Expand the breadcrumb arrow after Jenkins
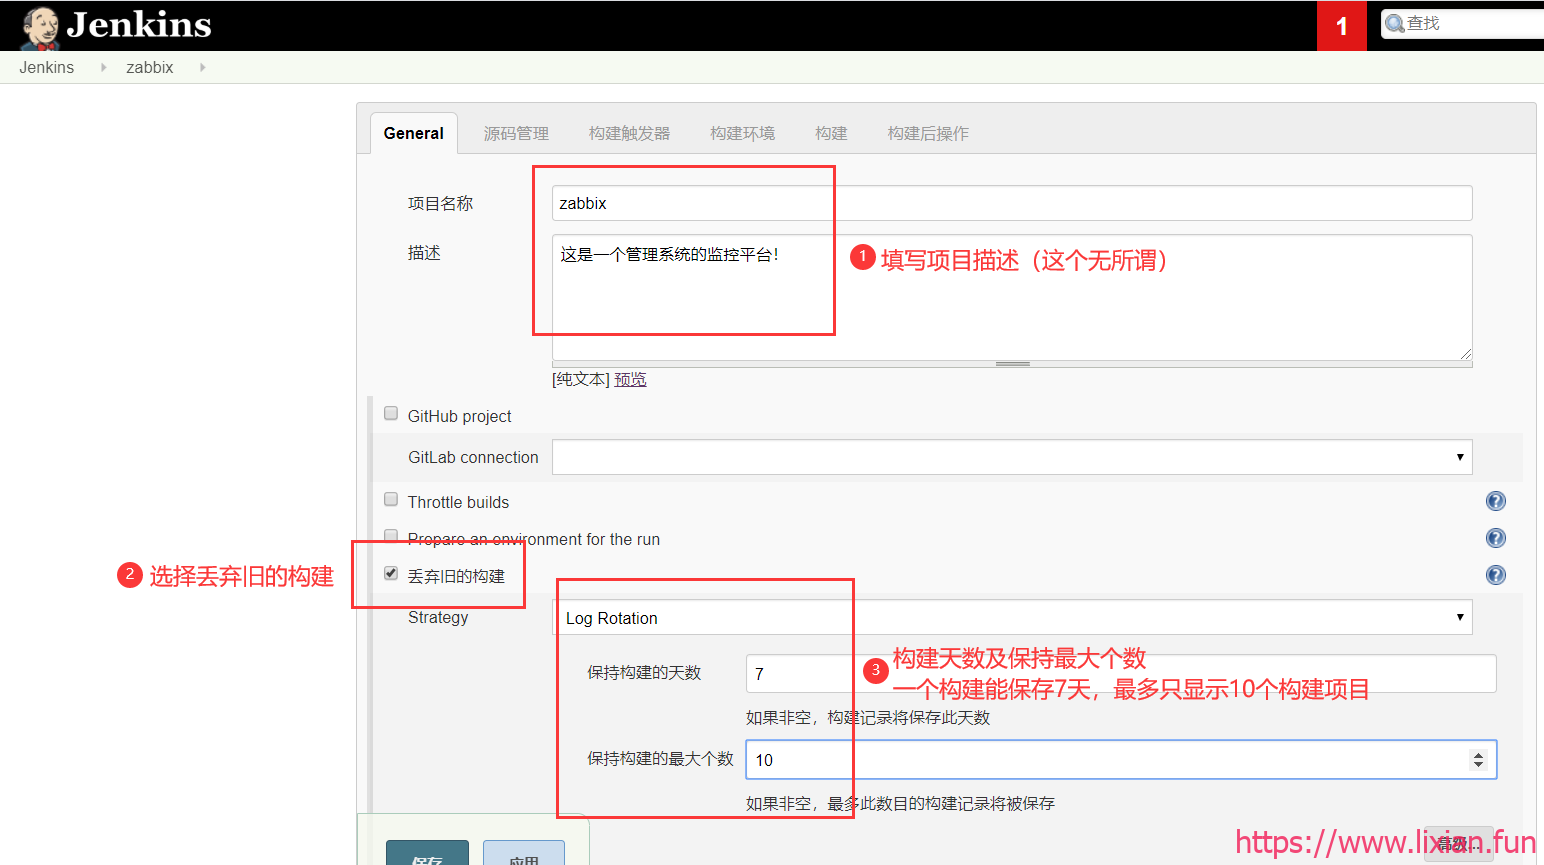The height and width of the screenshot is (865, 1544). [103, 67]
